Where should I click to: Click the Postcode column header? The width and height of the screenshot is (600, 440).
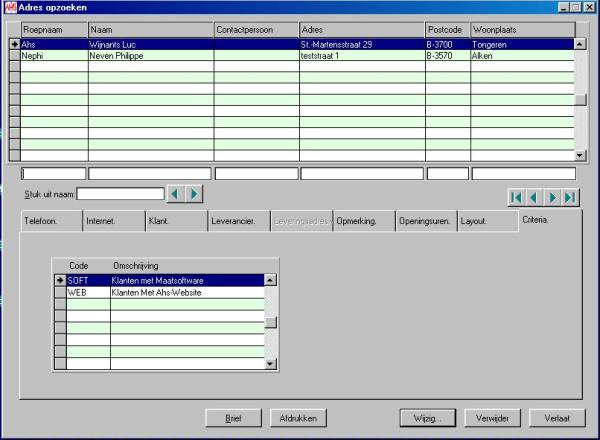coord(448,30)
